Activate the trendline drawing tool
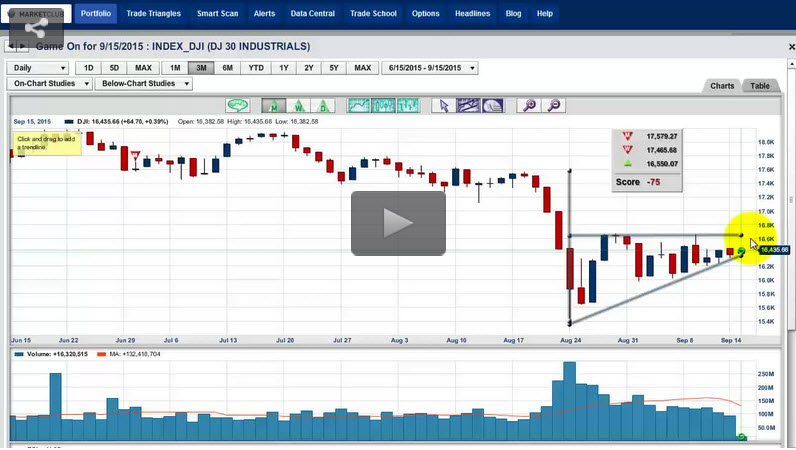This screenshot has width=796, height=450. (468, 106)
